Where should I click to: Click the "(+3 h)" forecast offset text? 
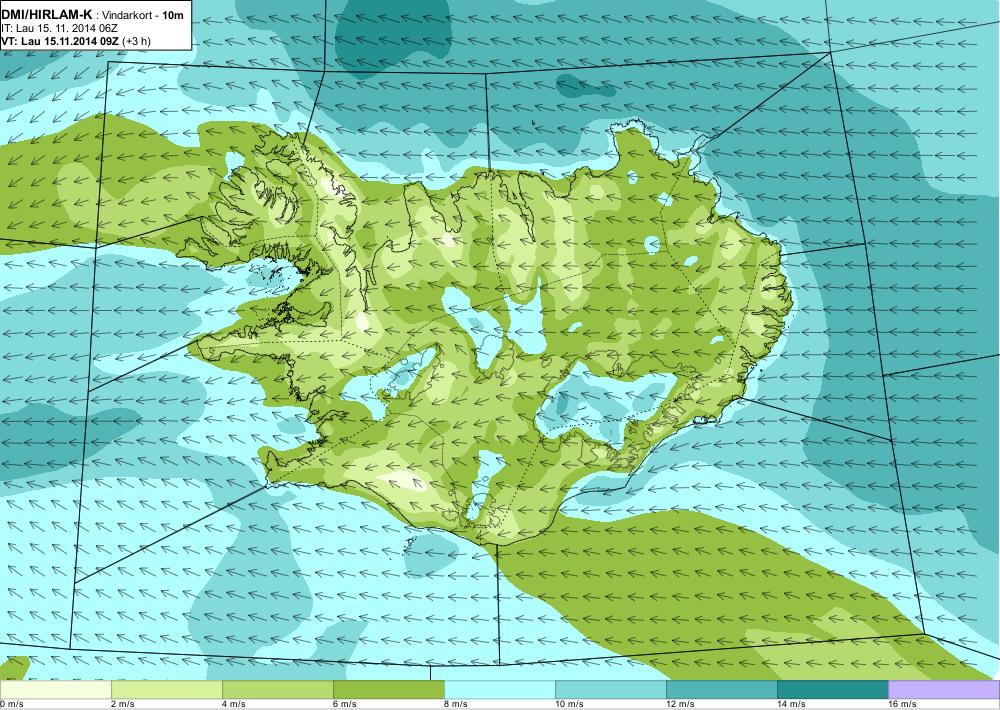tap(136, 41)
